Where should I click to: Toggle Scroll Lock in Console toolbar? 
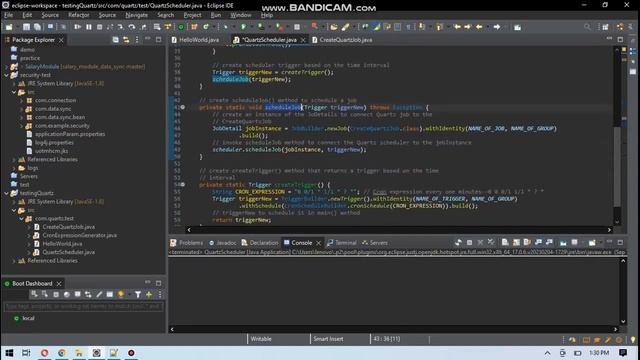(516, 242)
